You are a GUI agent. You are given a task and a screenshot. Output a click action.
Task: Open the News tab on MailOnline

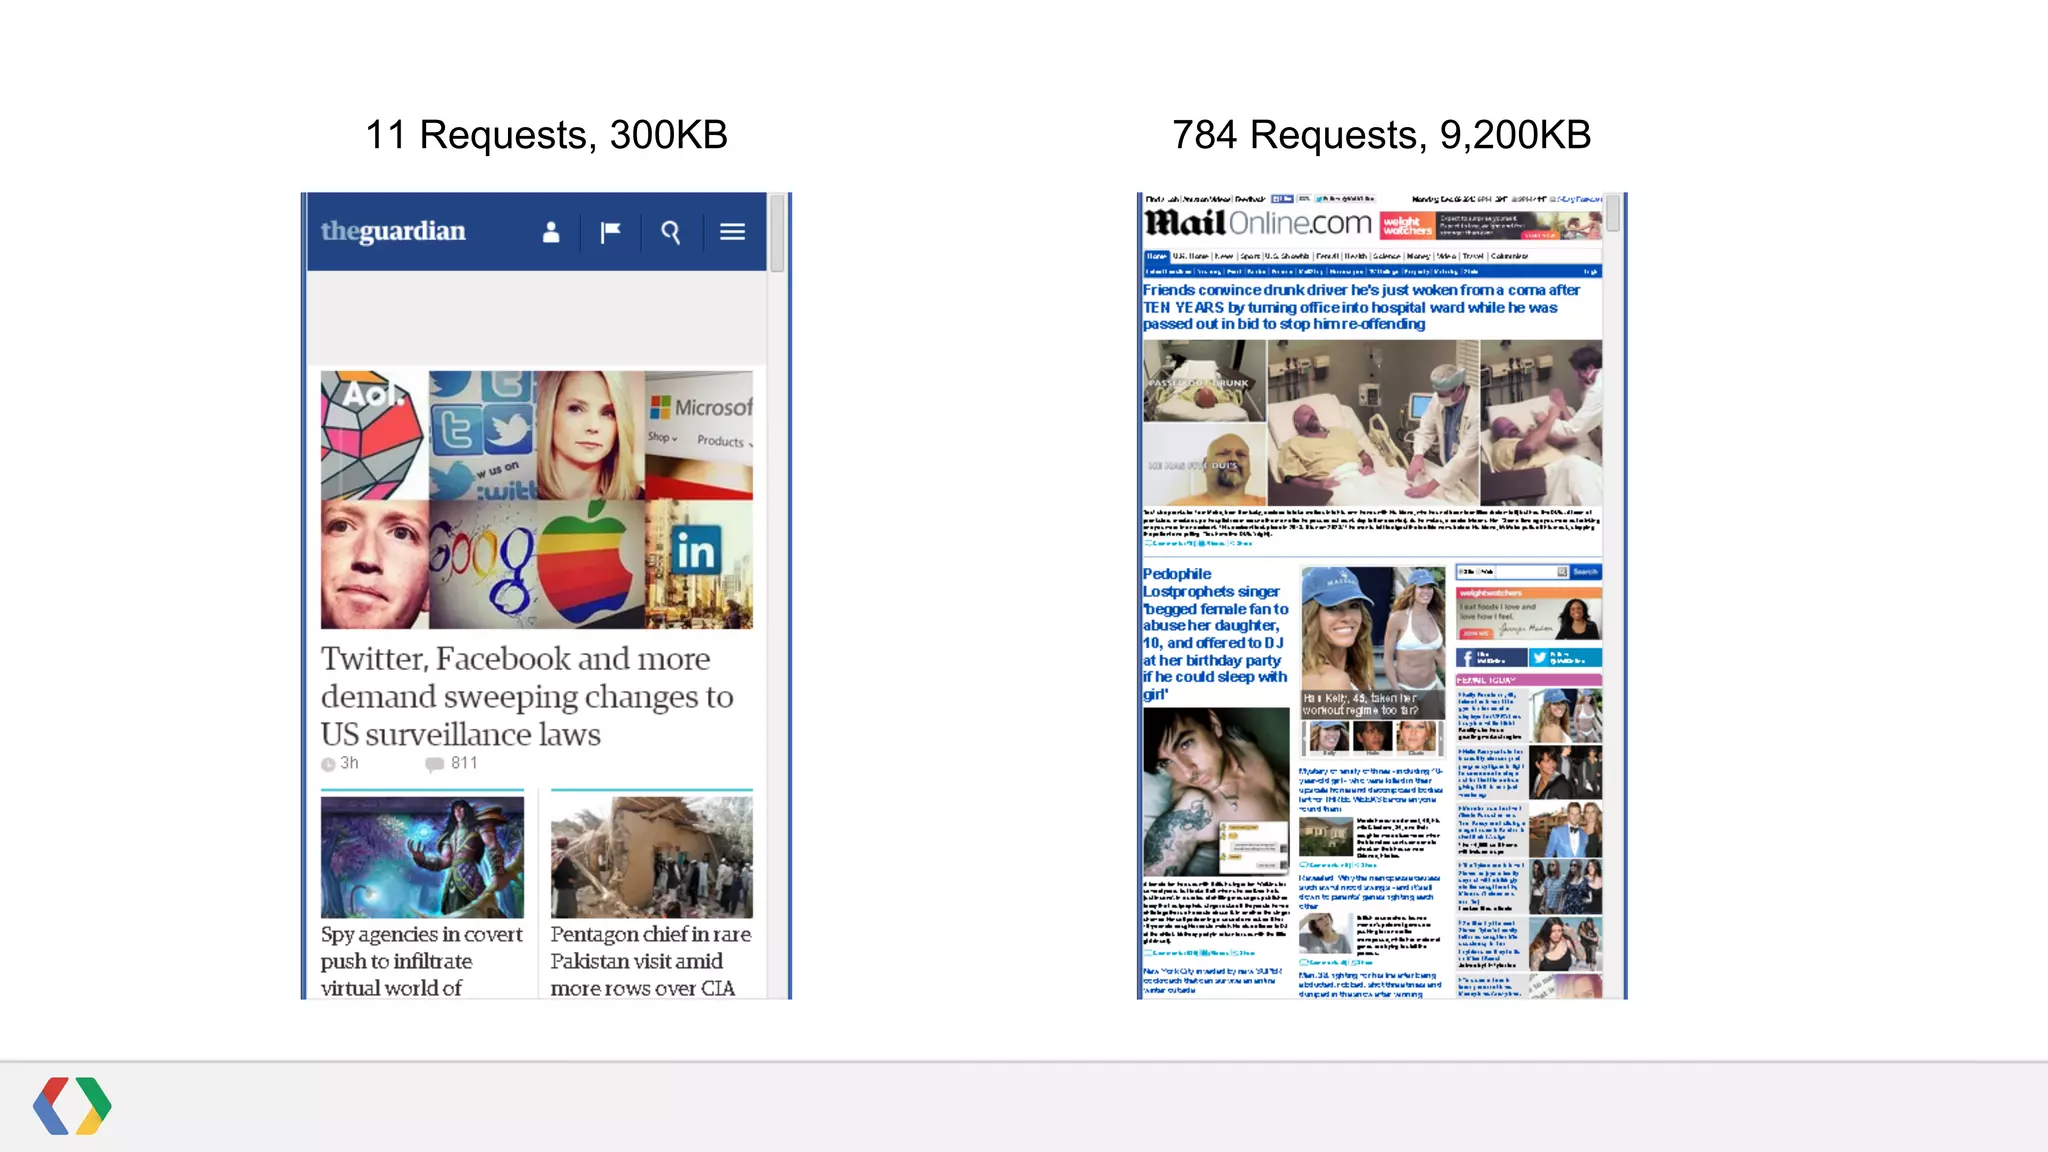pos(1224,256)
